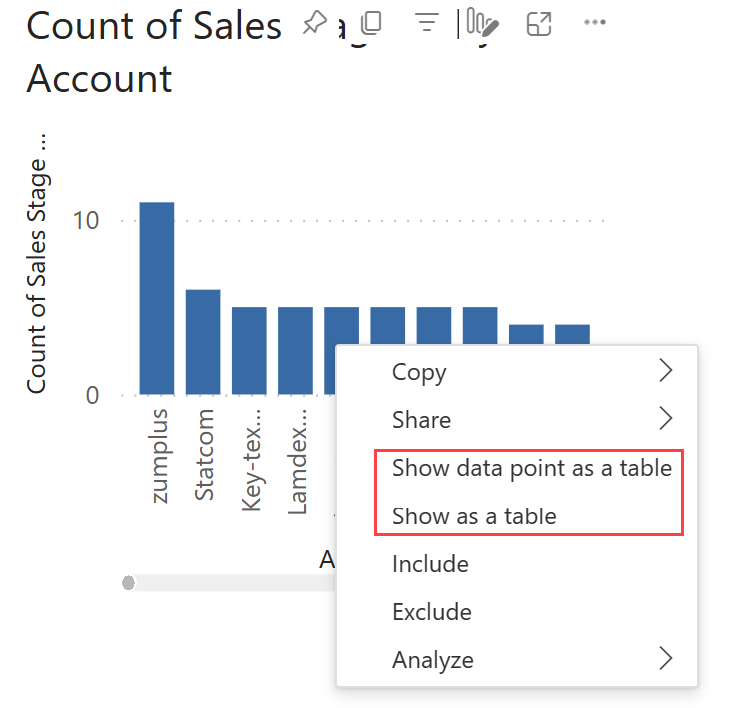
Task: Click the copy visual icon
Action: [372, 23]
